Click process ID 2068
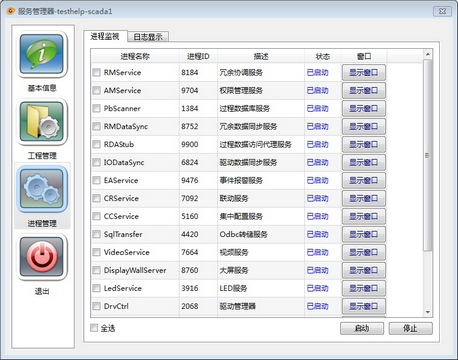Image resolution: width=458 pixels, height=360 pixels. tap(190, 306)
